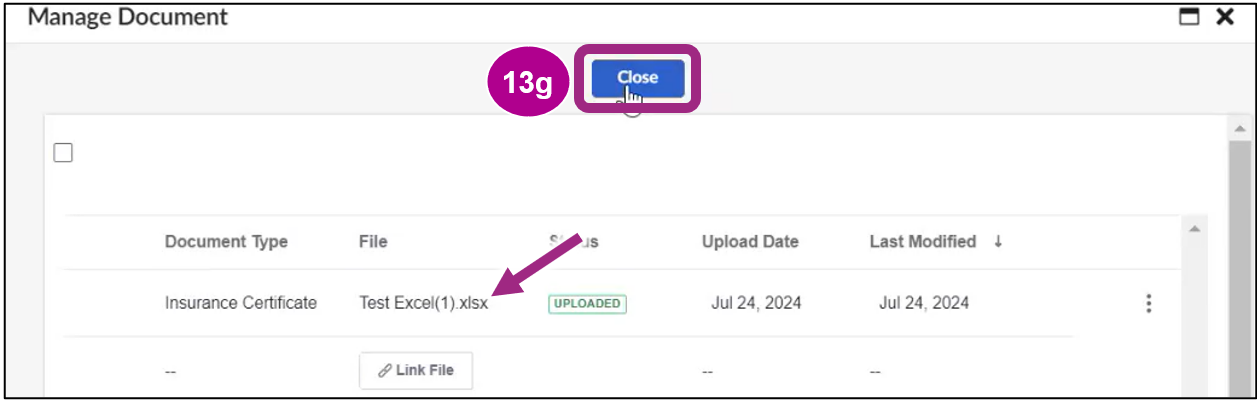Click the Jul 24, 2024 upload date cell
This screenshot has width=1257, height=400.
(756, 303)
